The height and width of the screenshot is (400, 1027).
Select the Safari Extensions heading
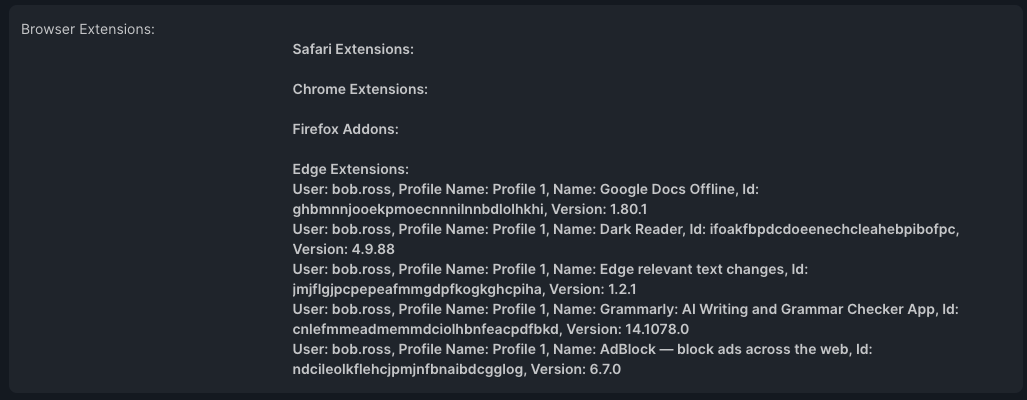click(353, 49)
